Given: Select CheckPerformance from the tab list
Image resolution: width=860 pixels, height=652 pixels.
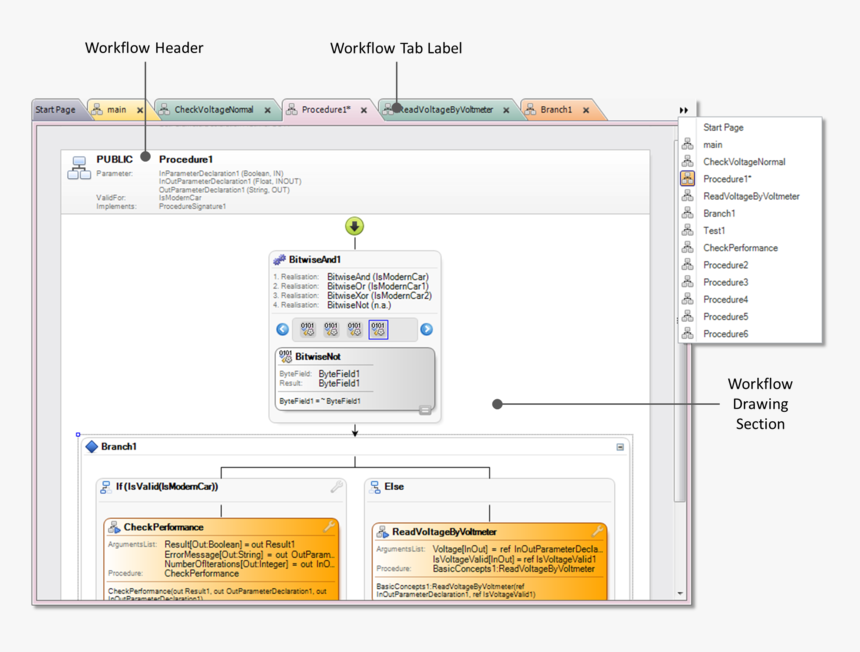Looking at the screenshot, I should click(x=740, y=248).
